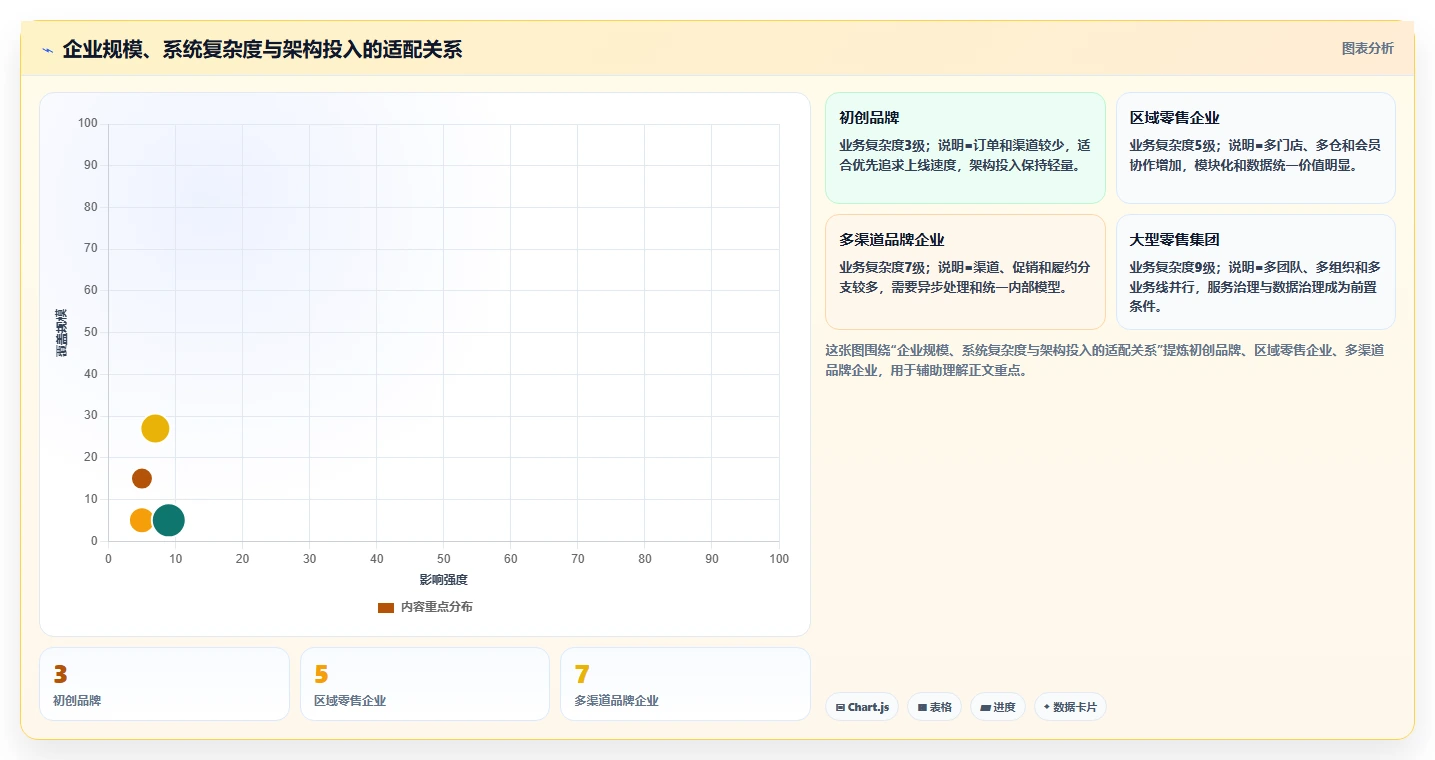Click the lightning icon beside the title

pos(47,50)
